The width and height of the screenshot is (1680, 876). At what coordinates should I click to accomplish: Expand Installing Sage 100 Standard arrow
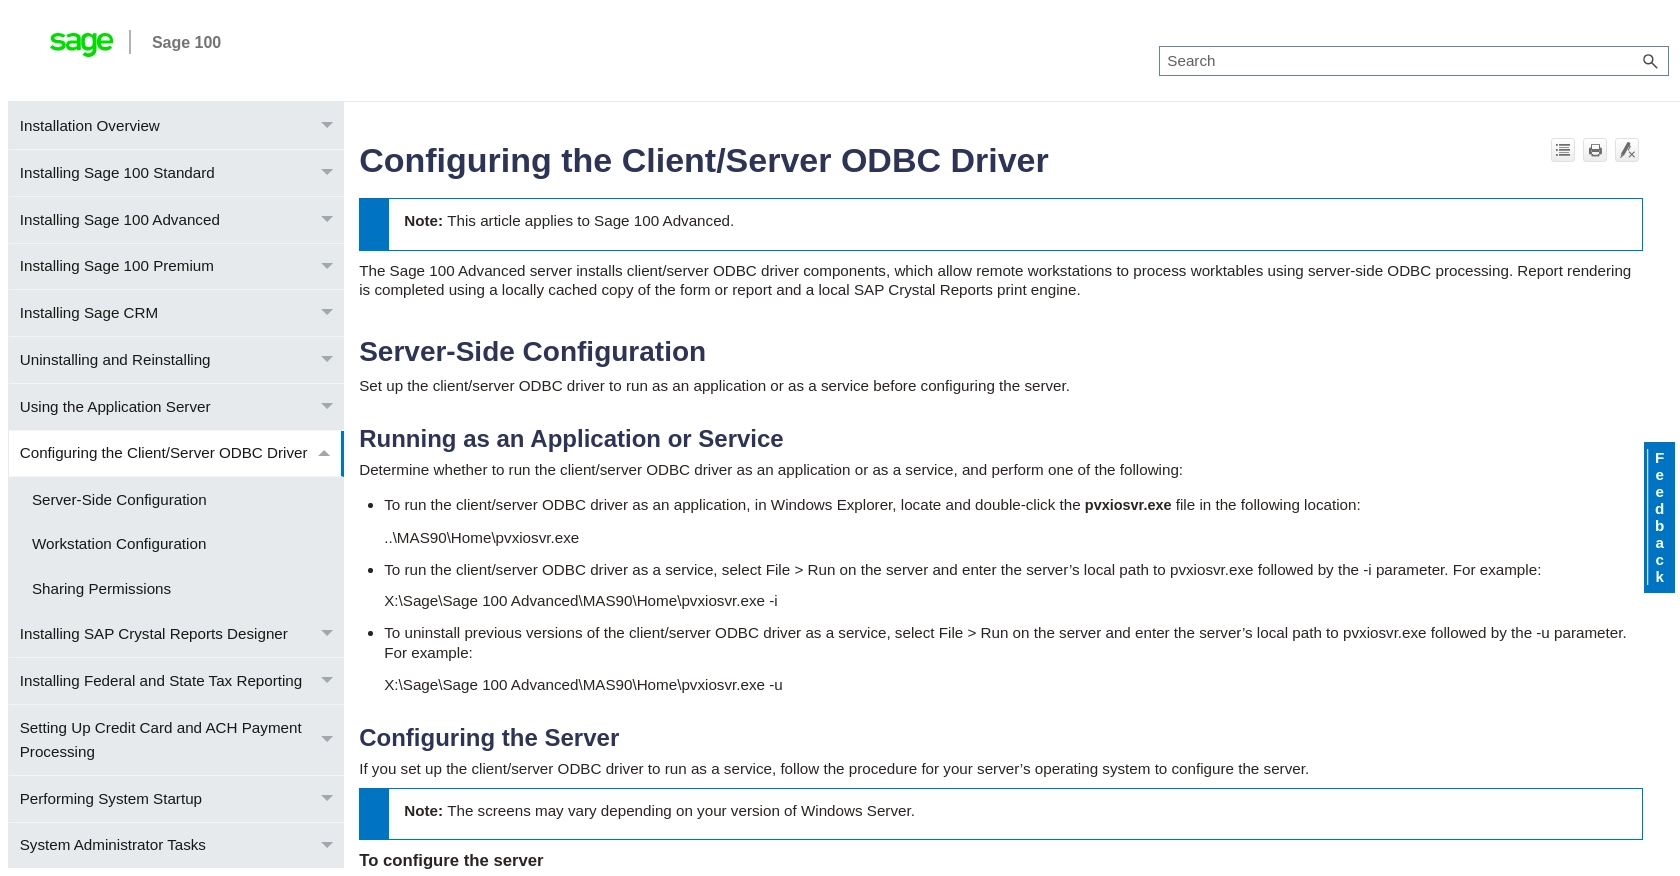pyautogui.click(x=327, y=173)
